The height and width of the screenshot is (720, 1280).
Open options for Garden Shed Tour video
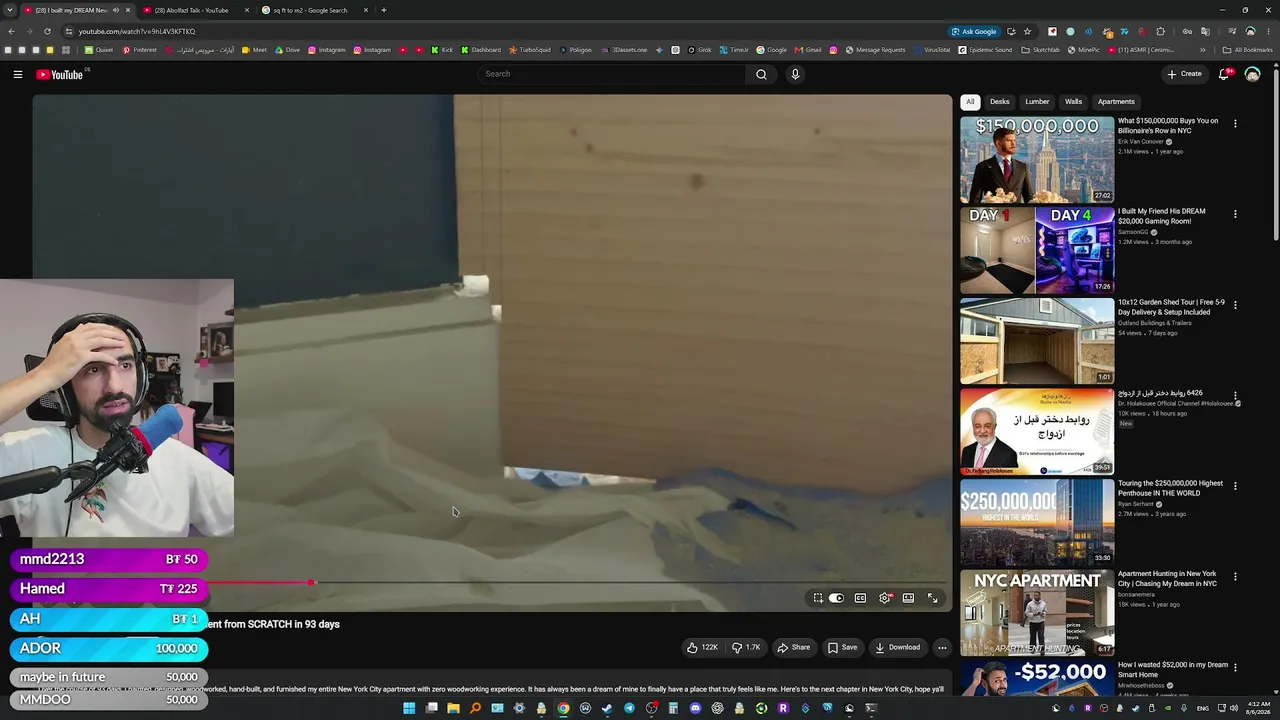(1235, 304)
